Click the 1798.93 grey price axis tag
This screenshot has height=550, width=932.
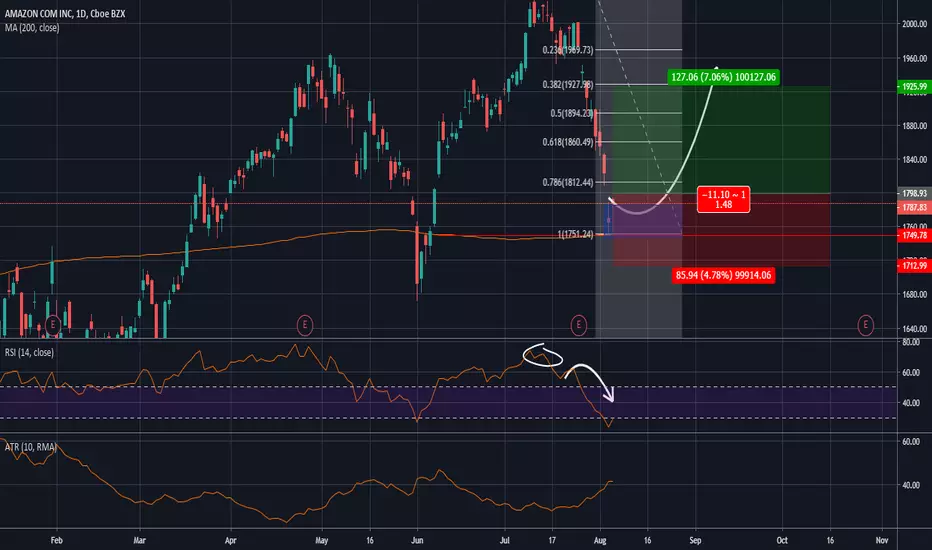[x=914, y=193]
